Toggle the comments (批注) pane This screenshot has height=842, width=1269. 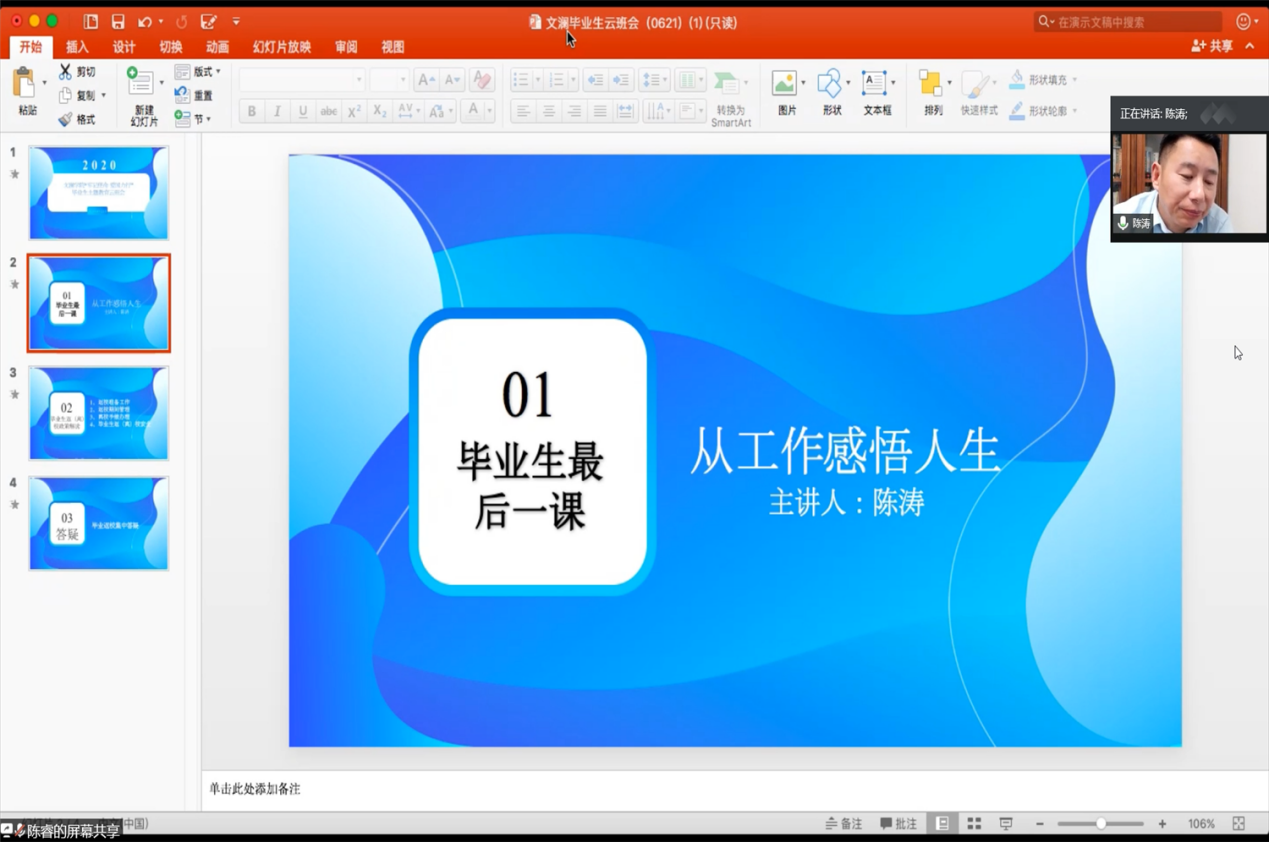pos(898,824)
